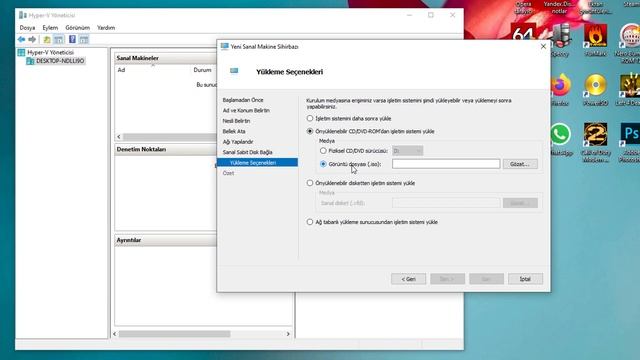Viewport: 640px width, 360px height.
Task: Click the 'İleri >' button
Action: pos(447,279)
